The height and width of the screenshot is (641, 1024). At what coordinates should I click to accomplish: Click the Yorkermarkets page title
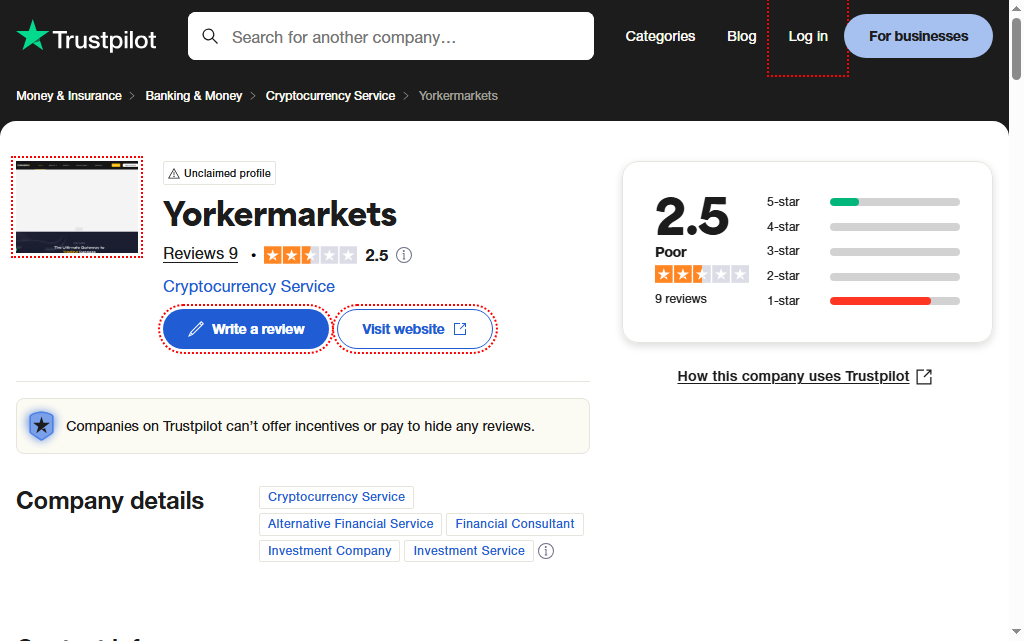280,214
